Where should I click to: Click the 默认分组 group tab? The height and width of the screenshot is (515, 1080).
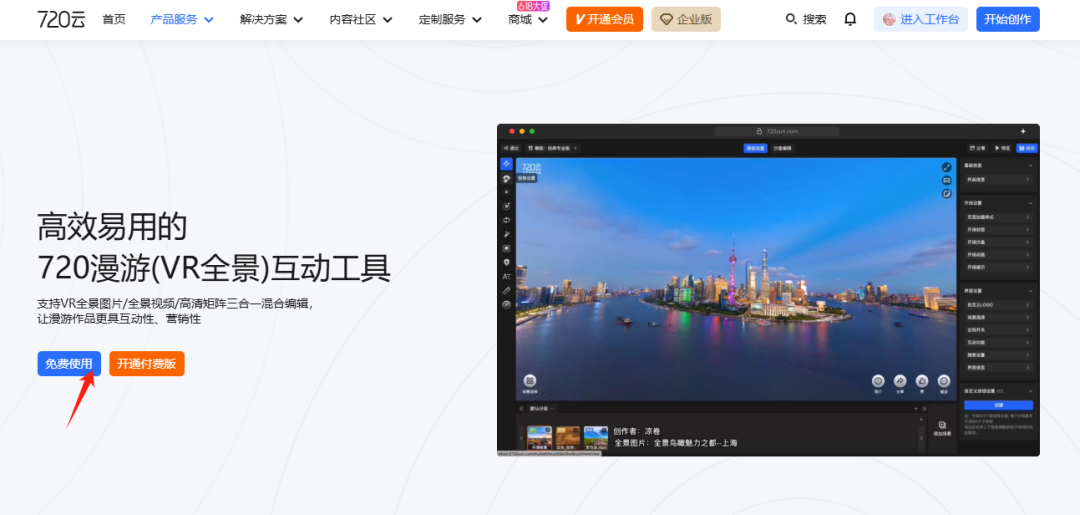point(541,408)
